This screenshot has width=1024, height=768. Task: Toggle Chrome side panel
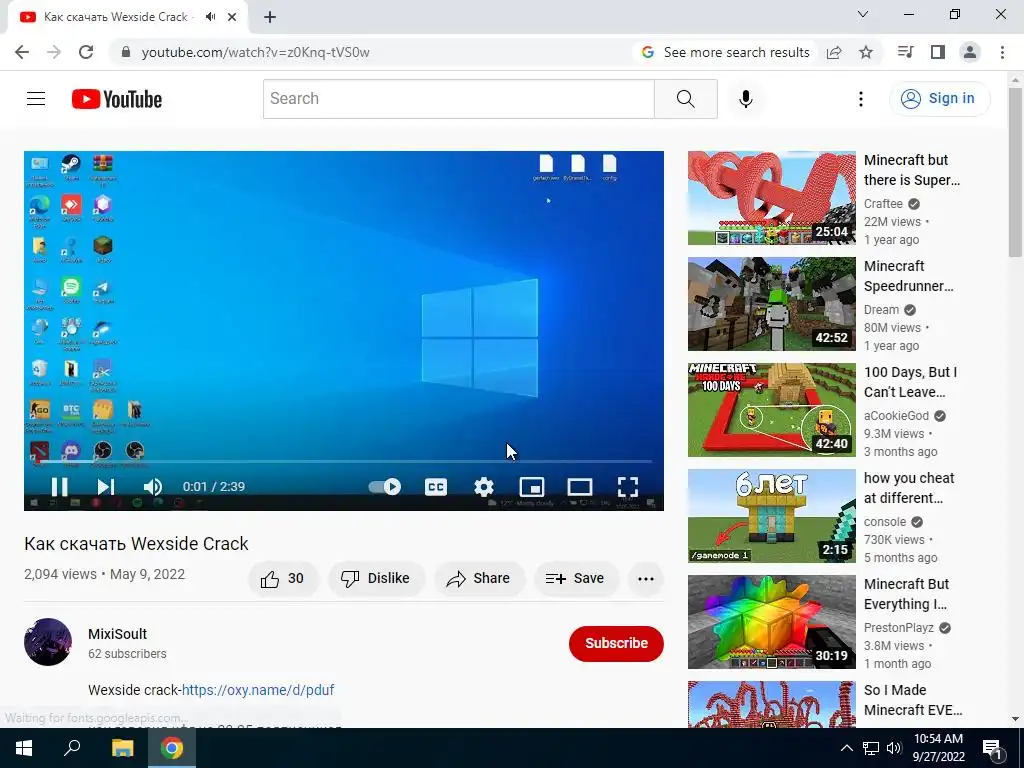(938, 52)
